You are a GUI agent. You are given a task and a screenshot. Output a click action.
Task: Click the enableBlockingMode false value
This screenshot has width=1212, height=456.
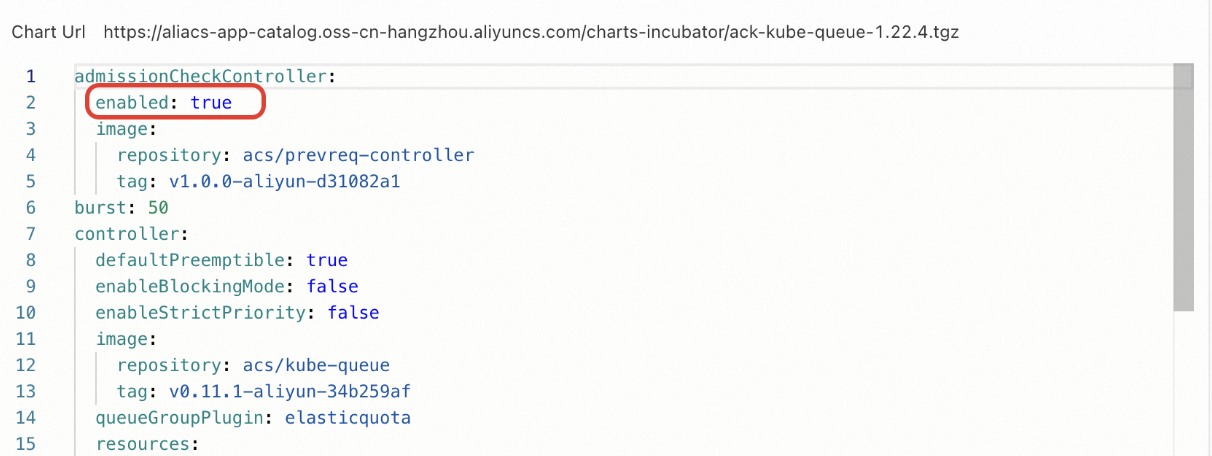tap(332, 286)
